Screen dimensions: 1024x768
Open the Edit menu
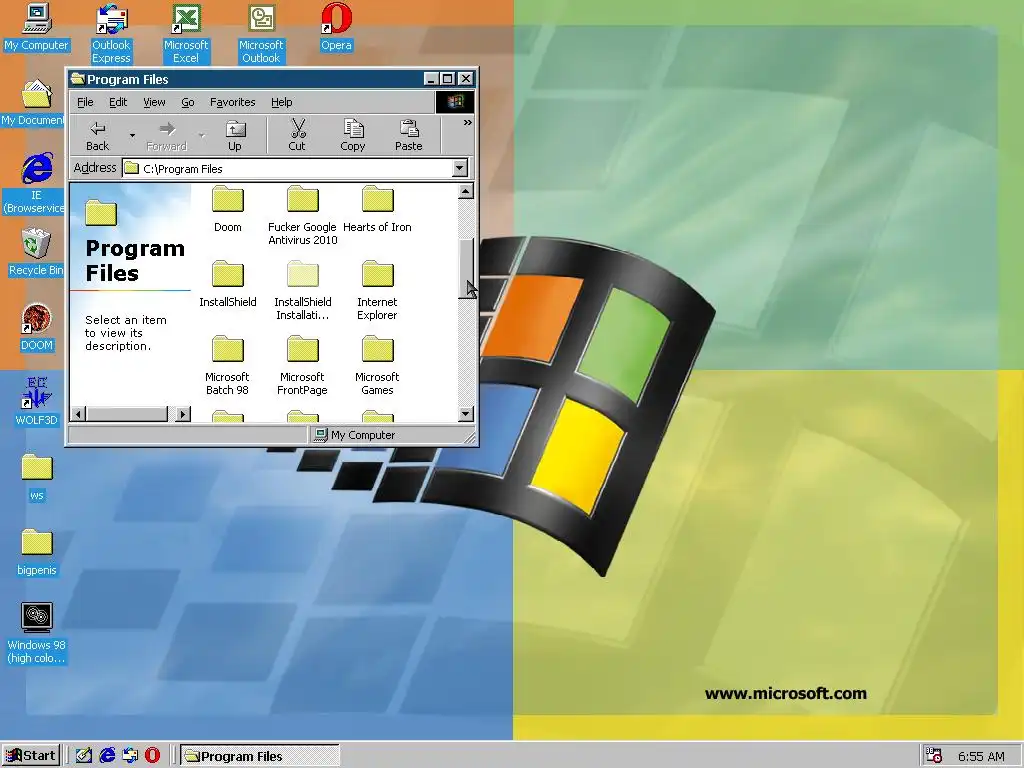tap(118, 102)
